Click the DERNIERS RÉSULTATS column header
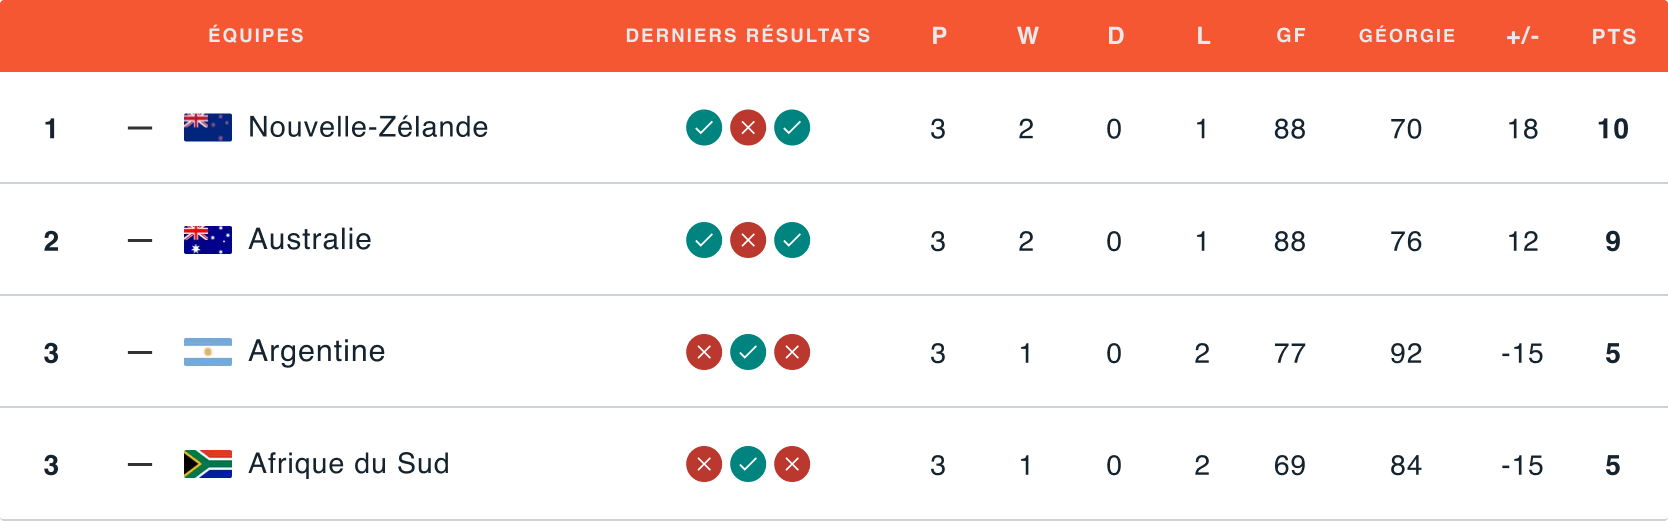The image size is (1668, 521). click(x=748, y=36)
